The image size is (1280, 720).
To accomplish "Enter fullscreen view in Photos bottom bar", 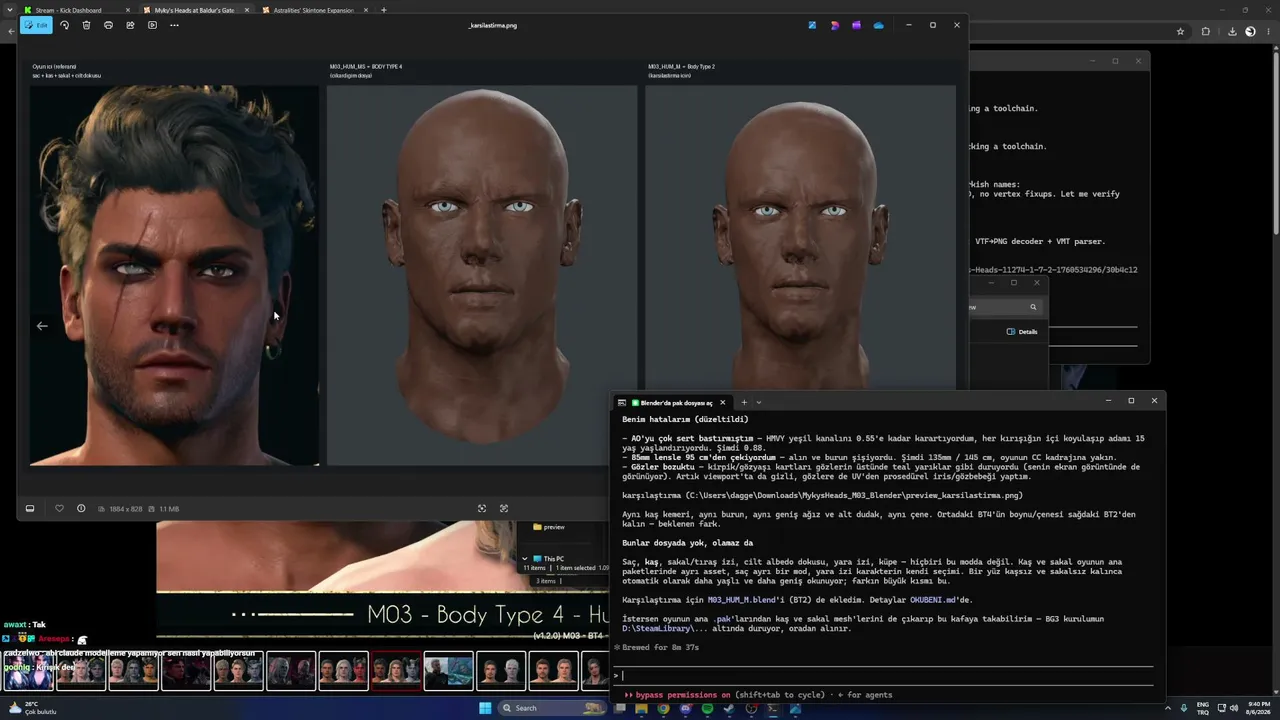I will click(x=504, y=509).
